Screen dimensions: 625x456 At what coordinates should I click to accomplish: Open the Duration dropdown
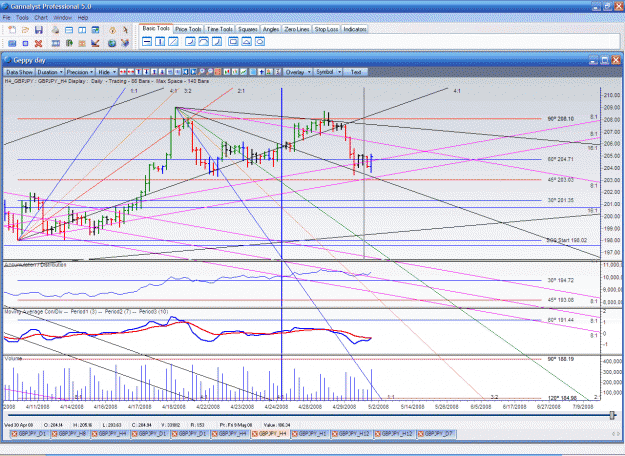(x=50, y=72)
